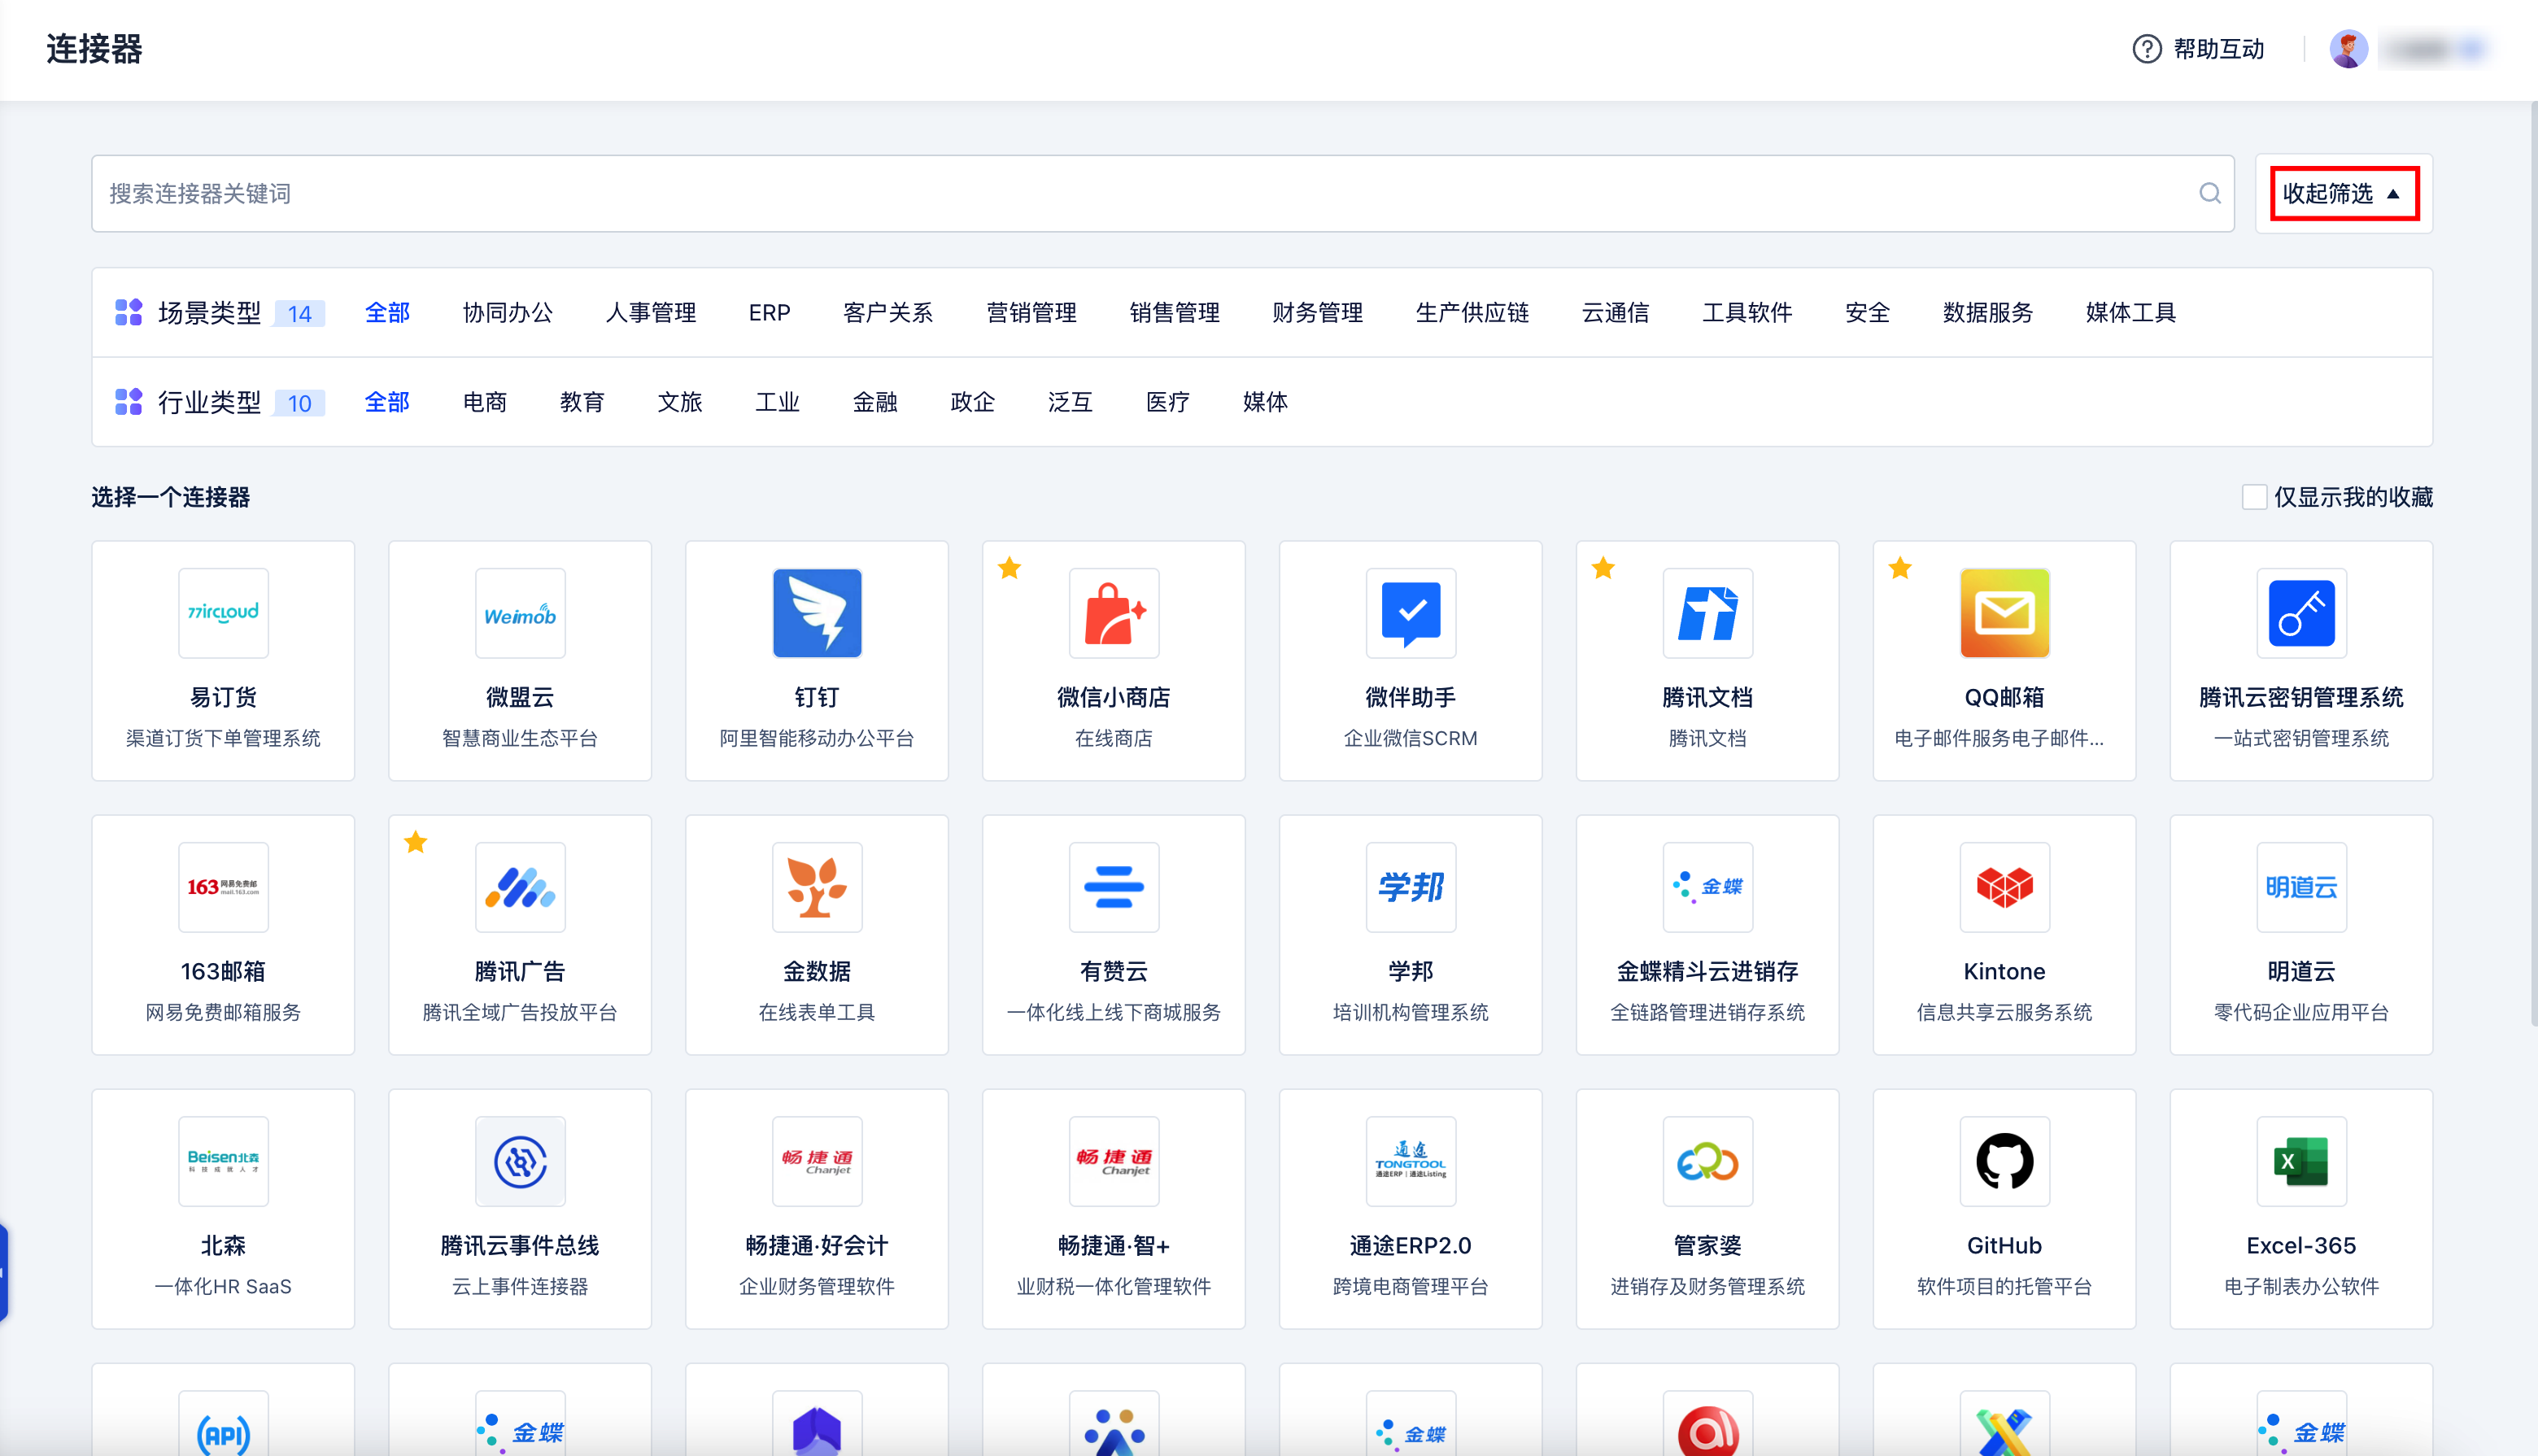Filter by 金融 industry
This screenshot has height=1456, width=2538.
click(x=875, y=402)
